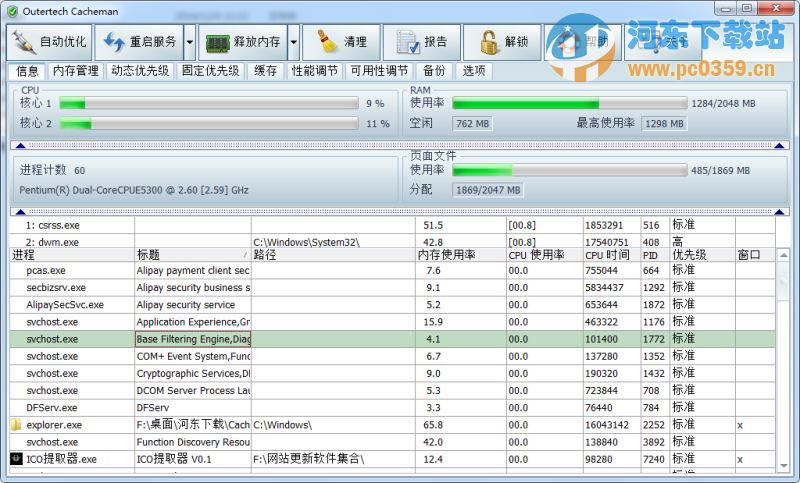This screenshot has height=483, width=800.
Task: Click the explorer.exe folder icon
Action: pyautogui.click(x=16, y=425)
